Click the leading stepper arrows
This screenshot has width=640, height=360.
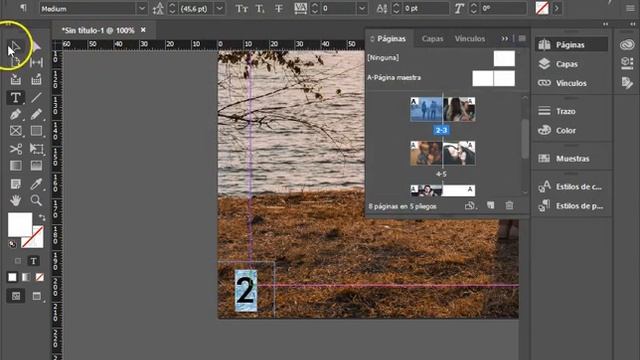click(172, 9)
